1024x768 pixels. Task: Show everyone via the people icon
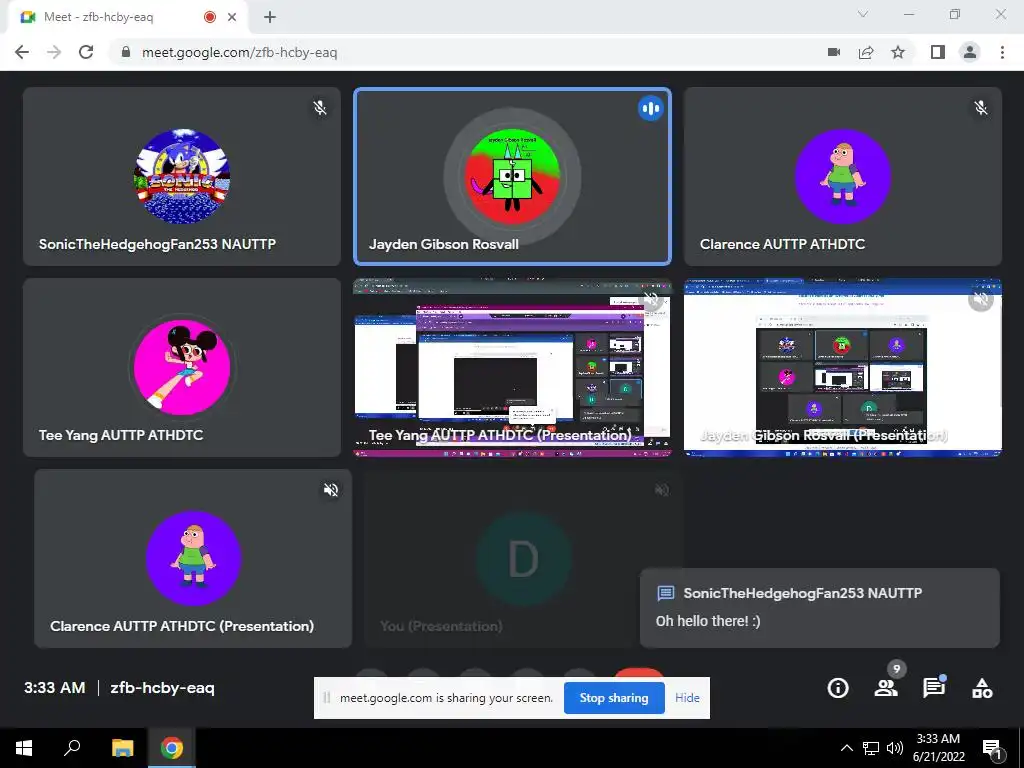click(886, 688)
